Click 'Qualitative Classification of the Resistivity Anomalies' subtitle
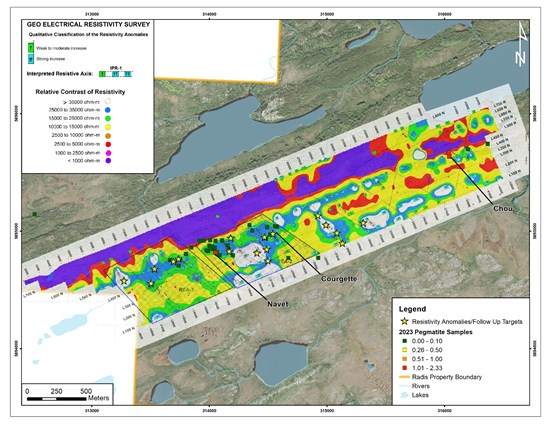 pyautogui.click(x=88, y=34)
